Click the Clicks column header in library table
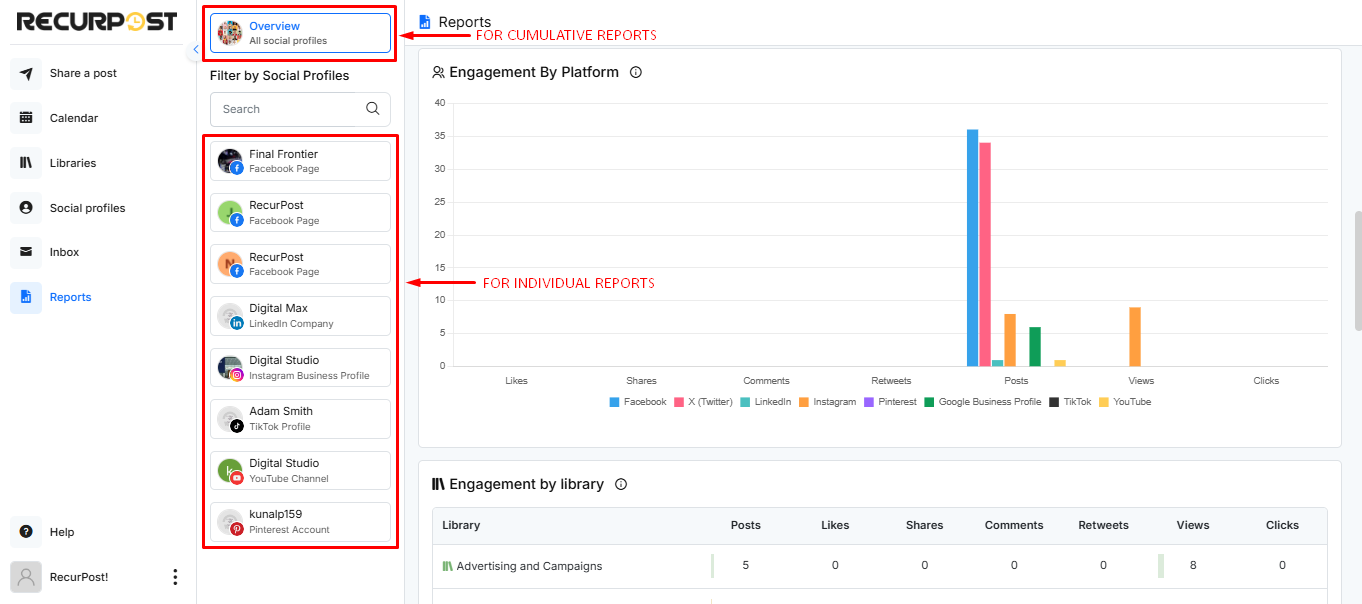Screen dimensions: 1362x604 1282,525
